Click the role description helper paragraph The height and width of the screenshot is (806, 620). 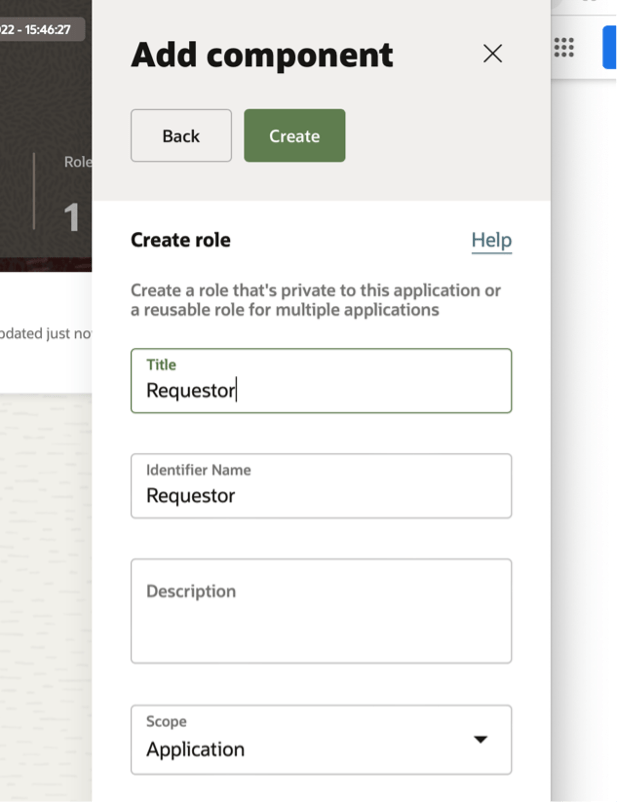[x=316, y=300]
